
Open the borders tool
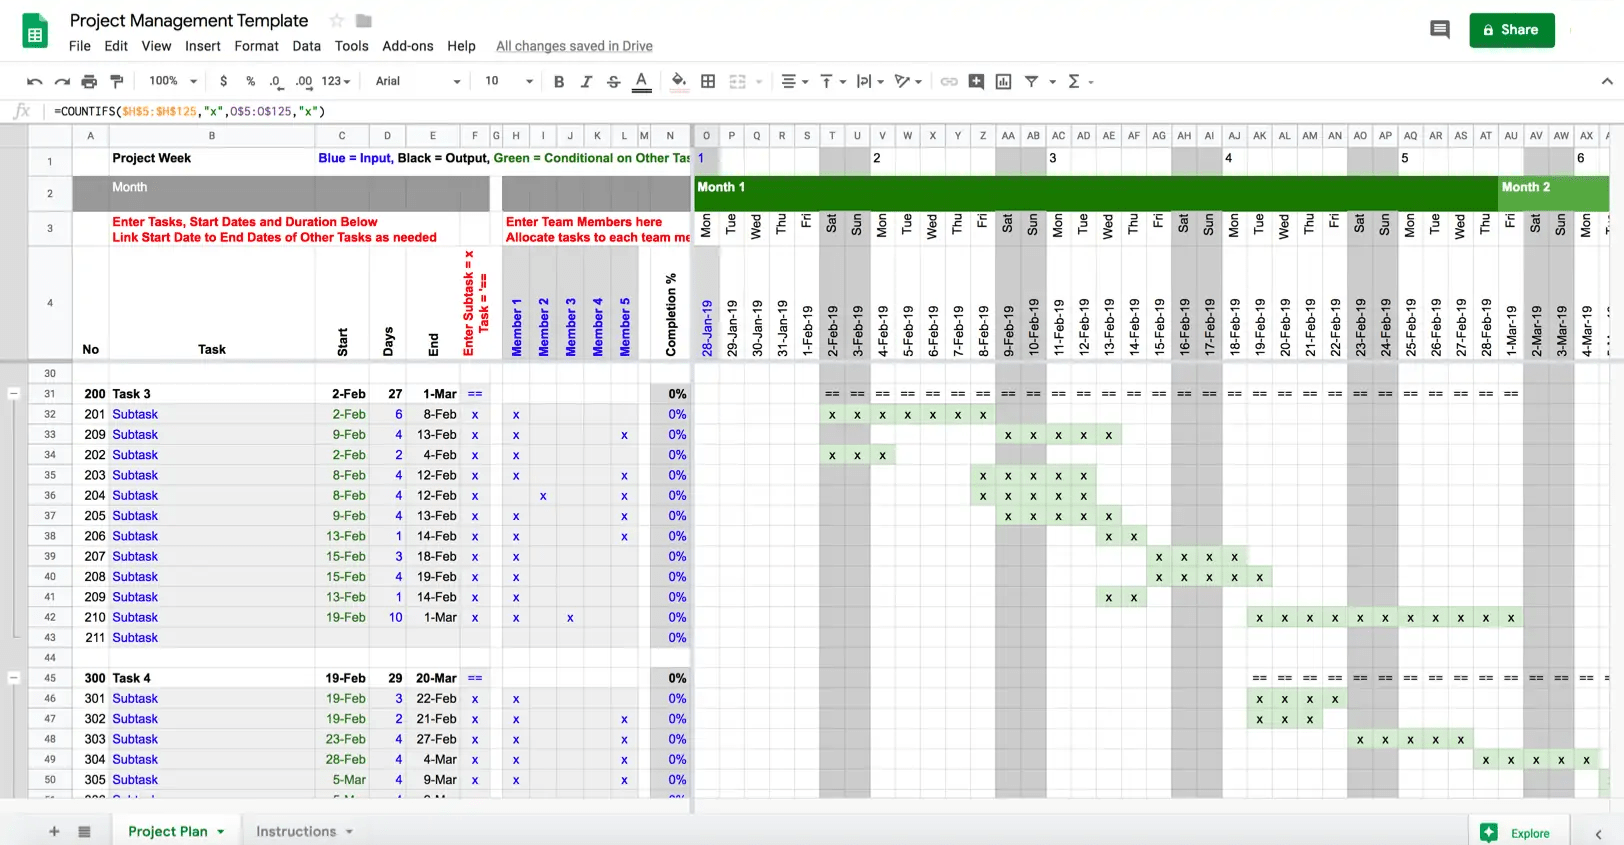708,82
